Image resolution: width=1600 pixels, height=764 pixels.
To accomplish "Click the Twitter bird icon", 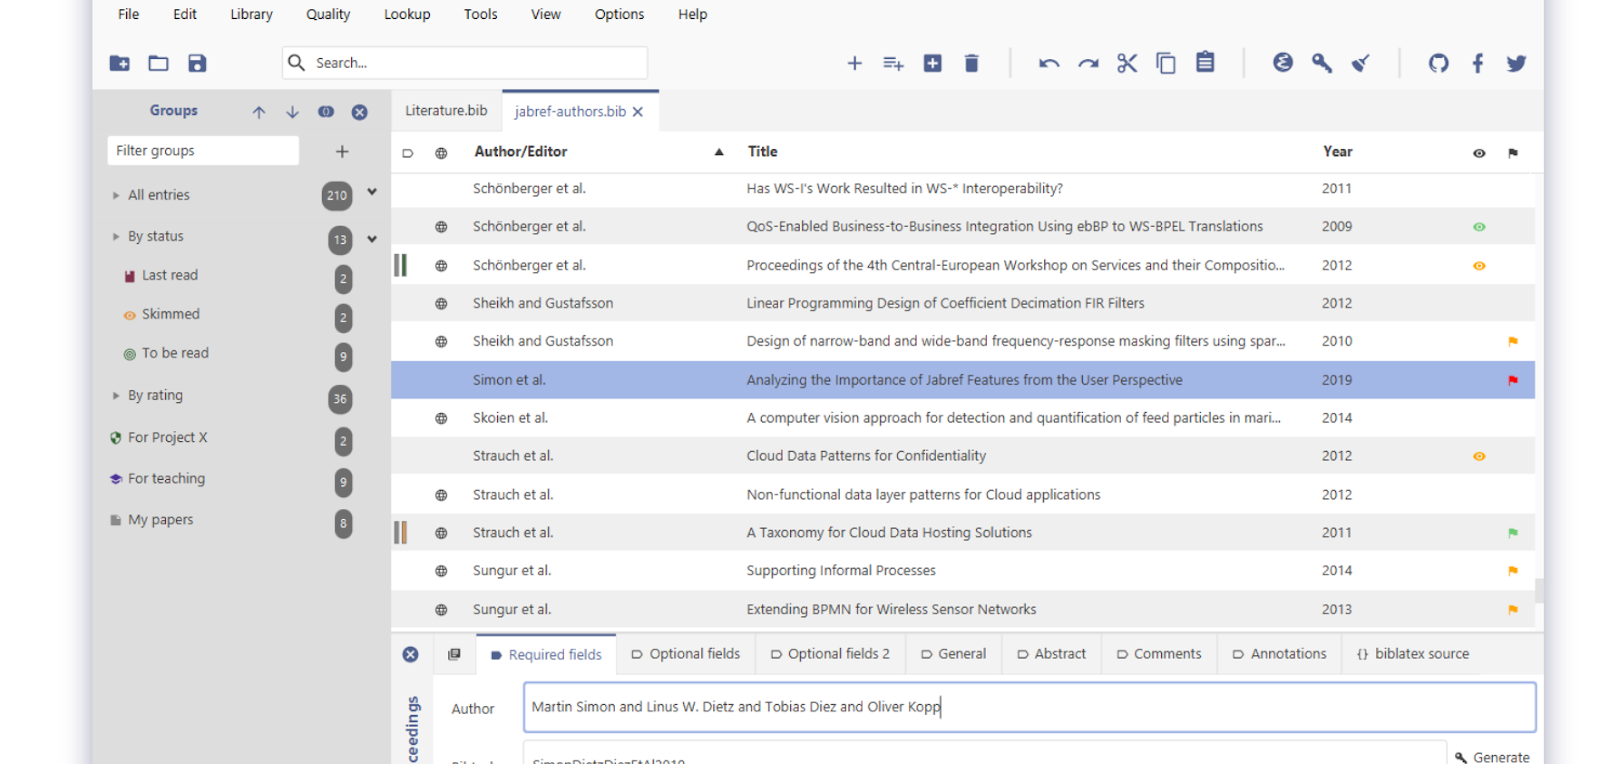I will tap(1516, 63).
